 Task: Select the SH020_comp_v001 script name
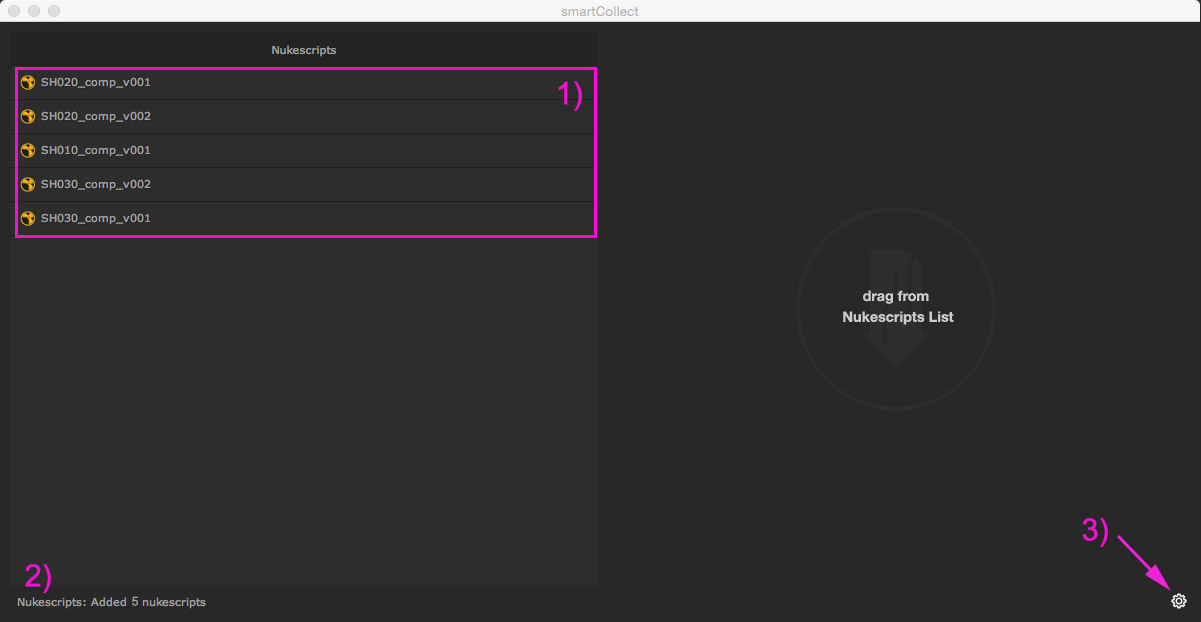(96, 82)
